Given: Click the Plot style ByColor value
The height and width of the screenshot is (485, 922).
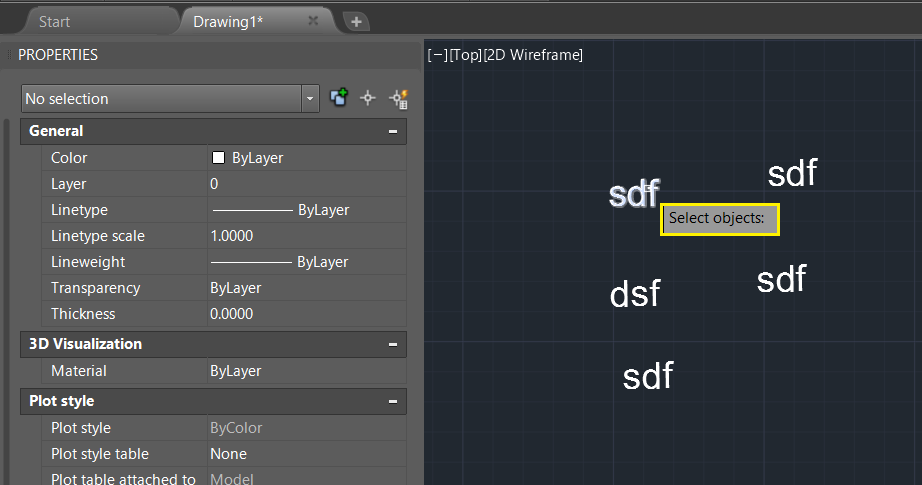Looking at the screenshot, I should [307, 428].
